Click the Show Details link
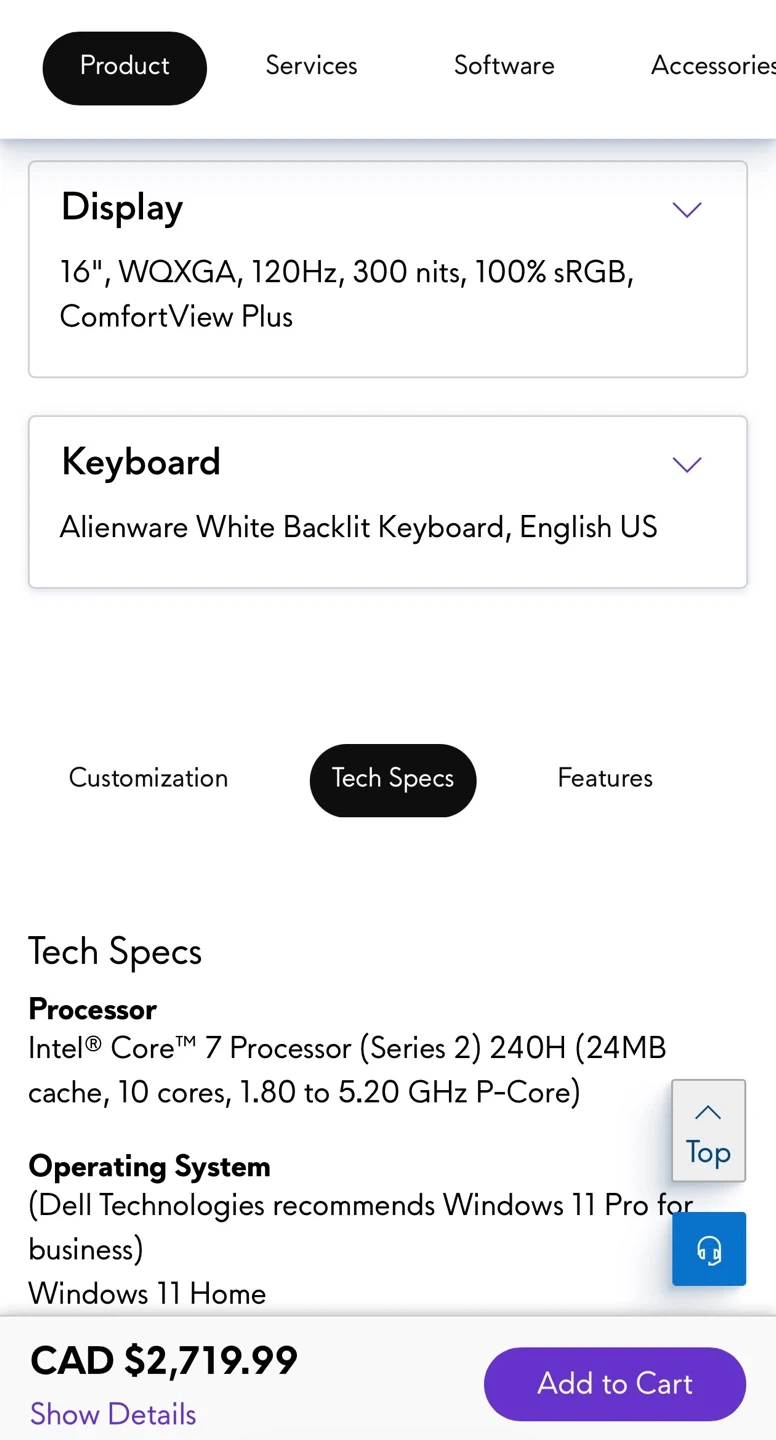The image size is (776, 1440). pyautogui.click(x=113, y=1414)
